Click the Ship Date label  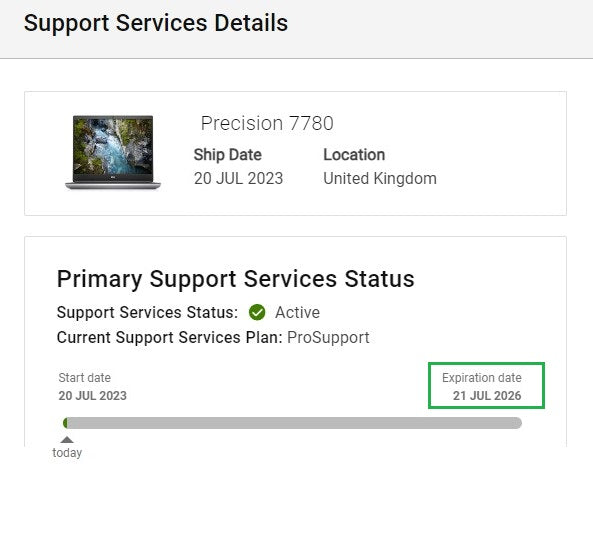[x=228, y=155]
